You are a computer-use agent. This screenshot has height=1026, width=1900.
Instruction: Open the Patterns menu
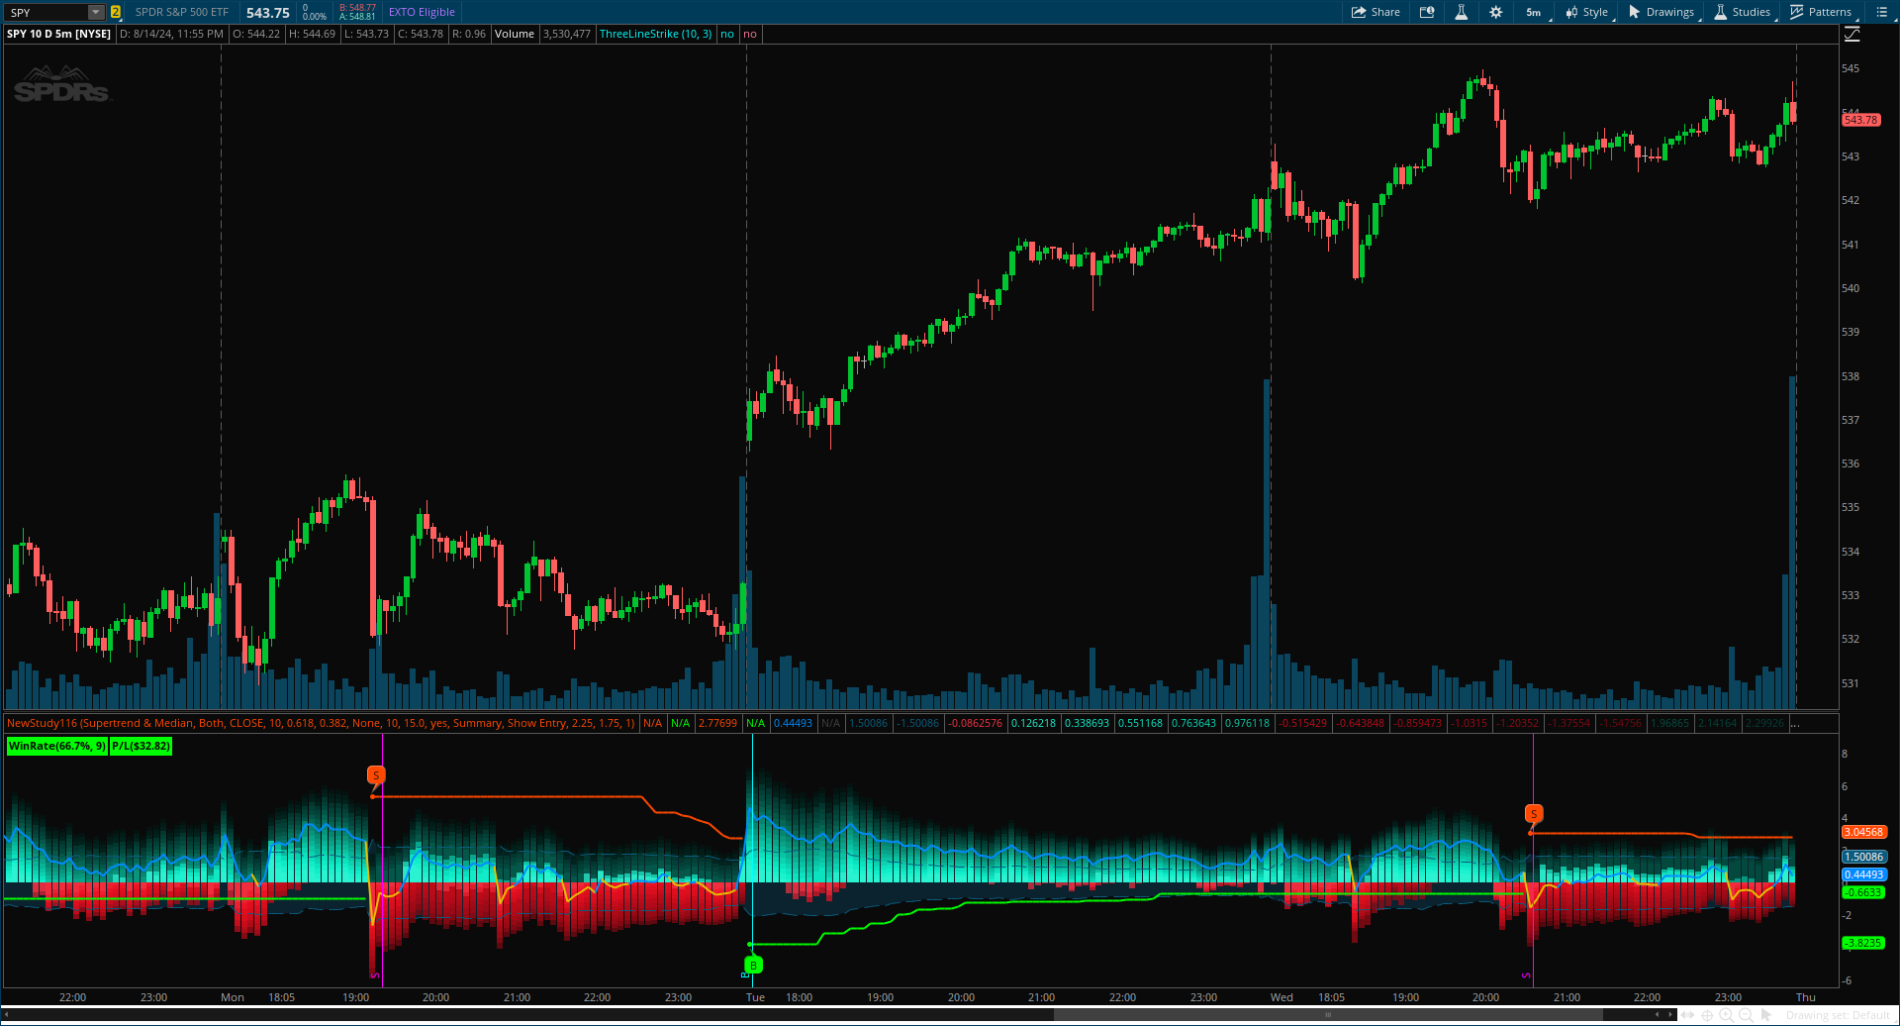(x=1821, y=12)
